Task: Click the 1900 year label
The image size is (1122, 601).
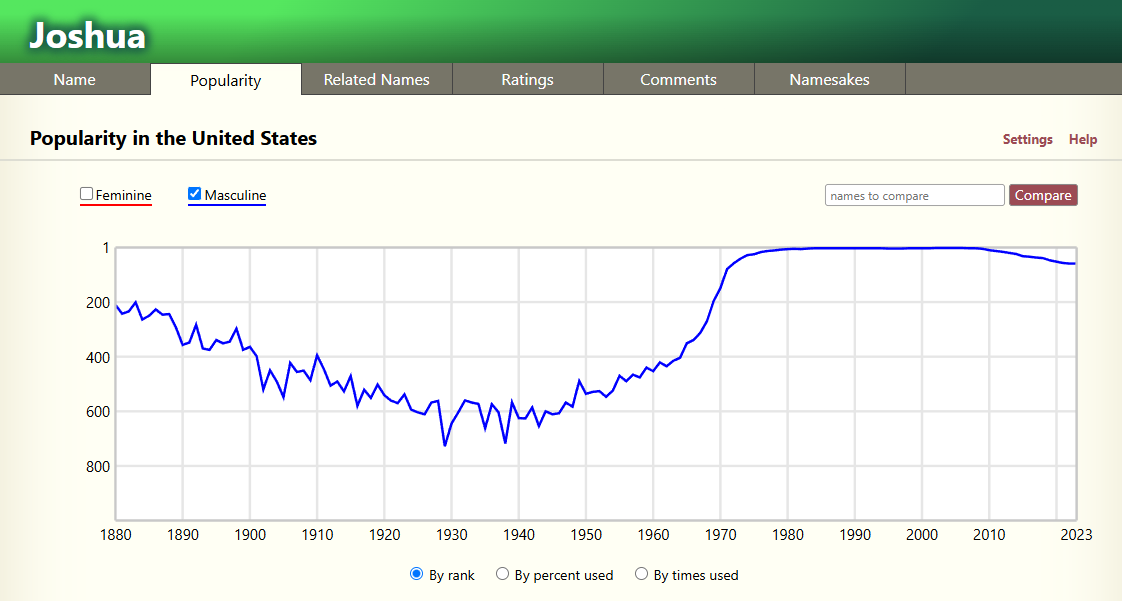Action: [250, 534]
